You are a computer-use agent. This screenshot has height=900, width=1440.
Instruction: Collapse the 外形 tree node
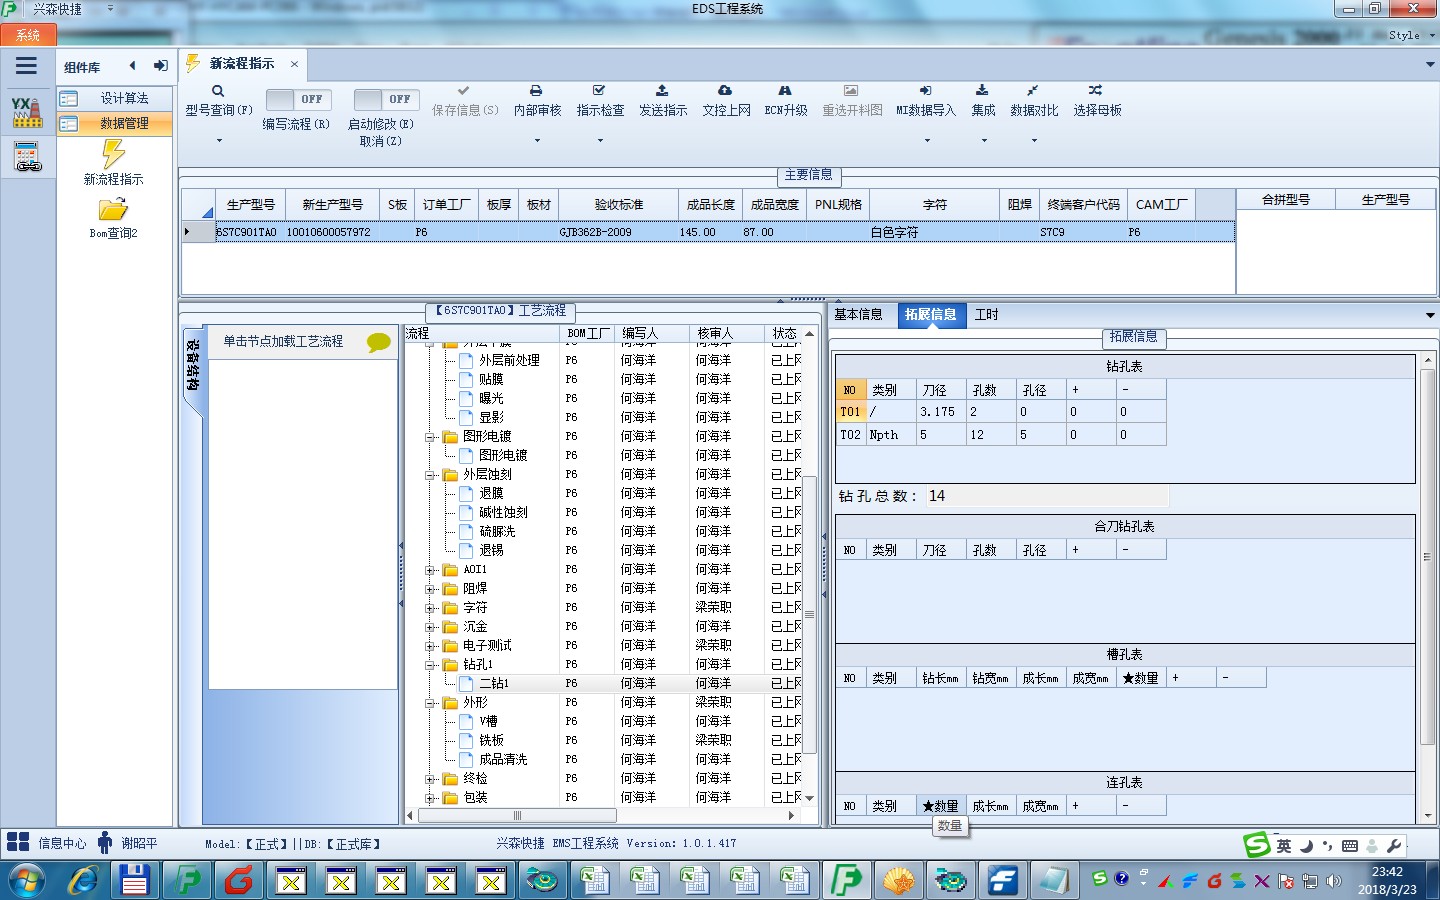pos(431,703)
